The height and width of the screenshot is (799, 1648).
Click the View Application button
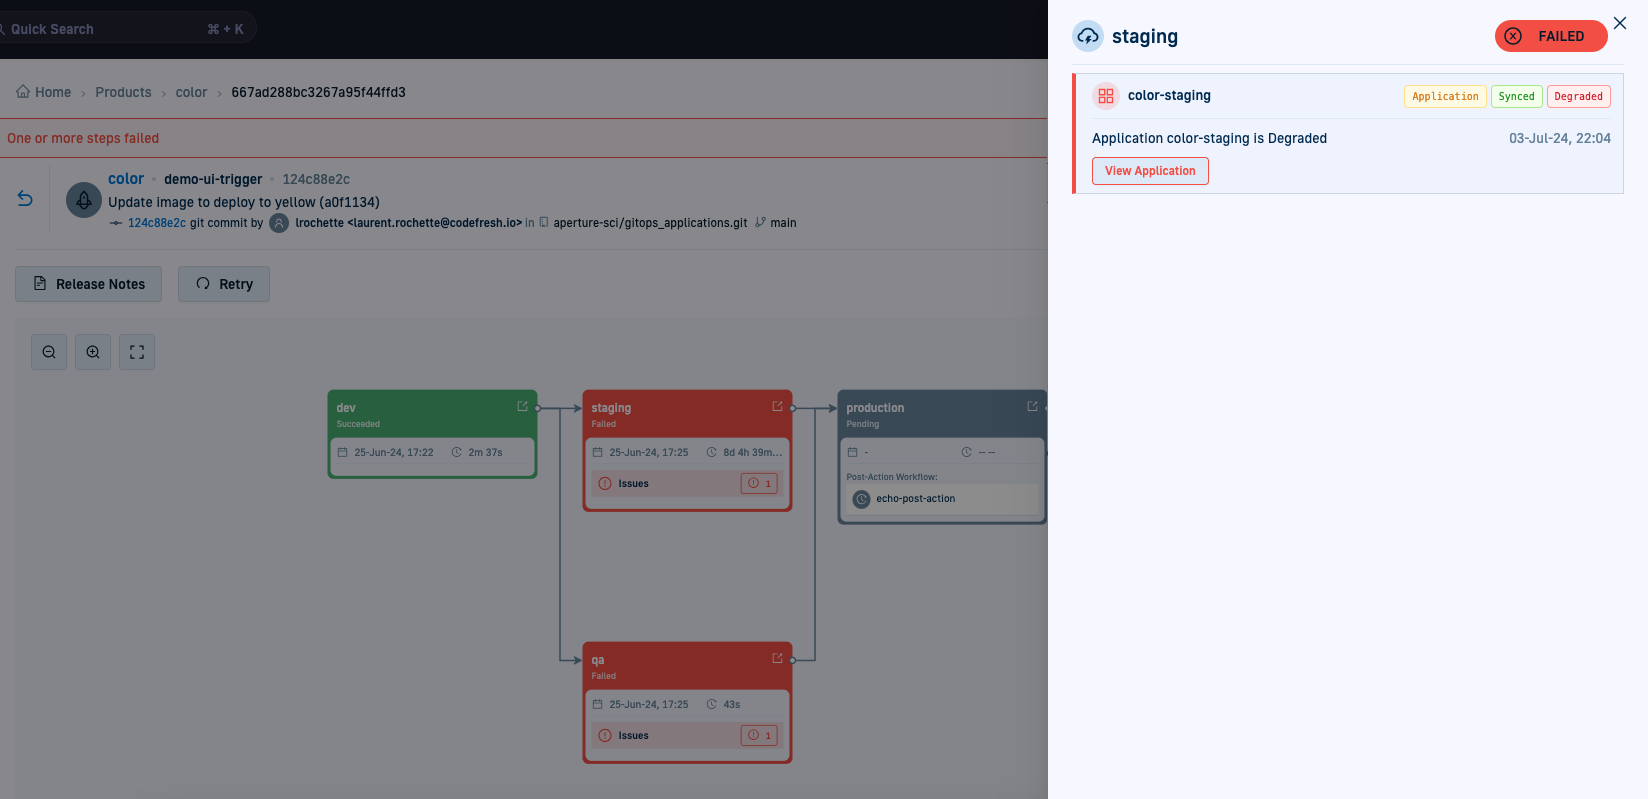(1150, 171)
